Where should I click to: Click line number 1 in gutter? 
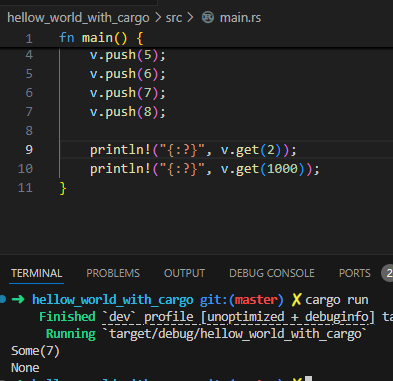click(29, 38)
